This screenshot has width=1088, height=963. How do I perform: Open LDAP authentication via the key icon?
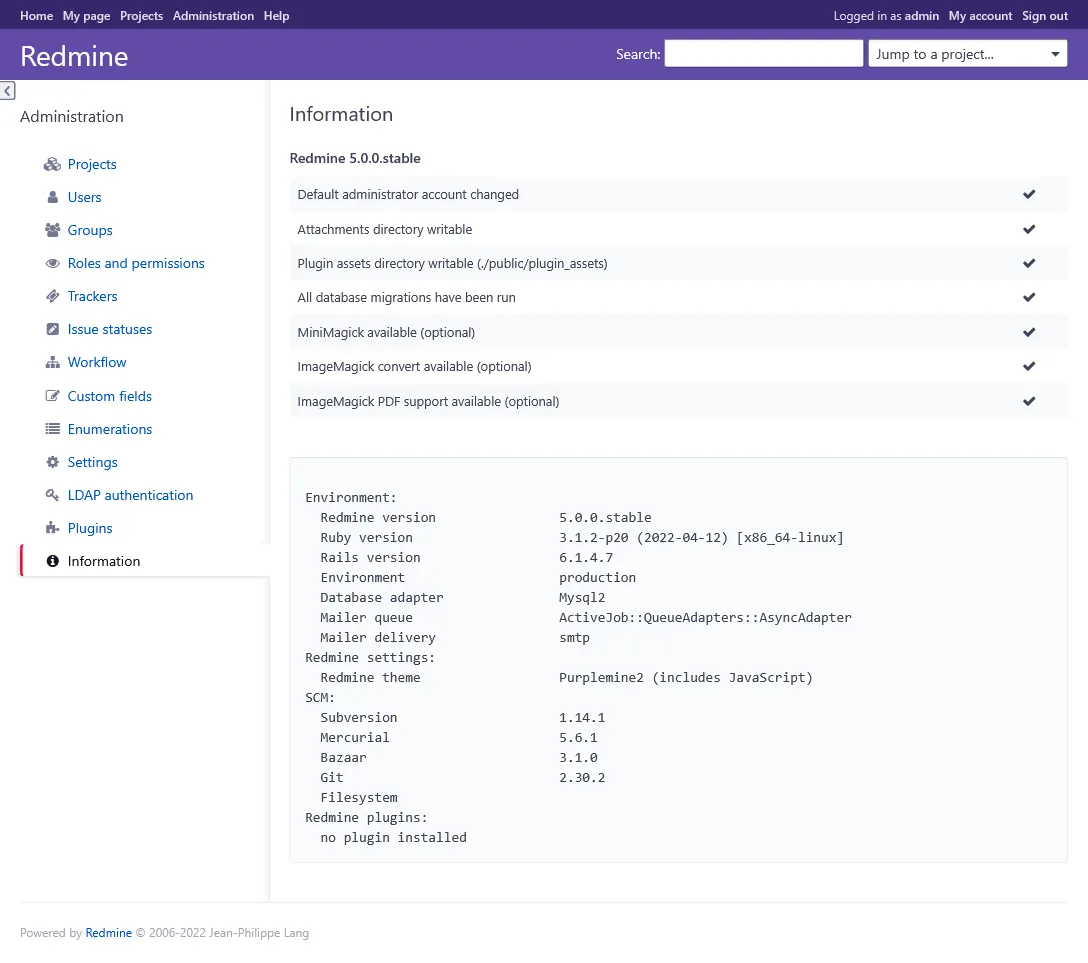click(52, 495)
